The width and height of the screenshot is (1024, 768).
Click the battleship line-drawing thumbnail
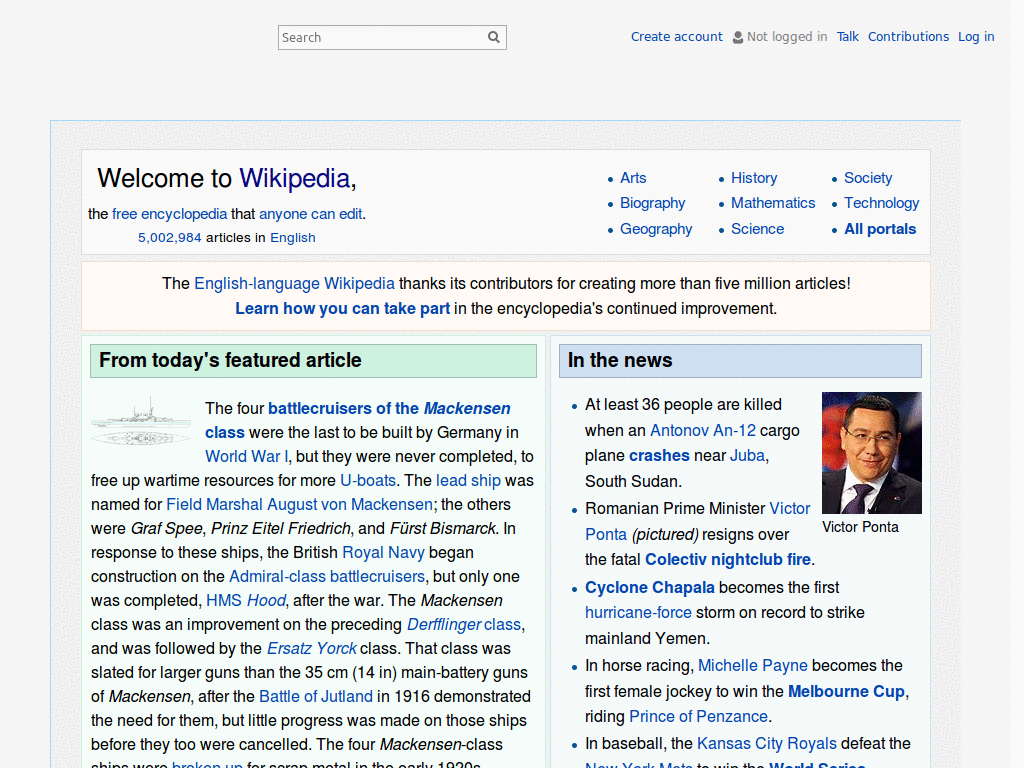pos(141,421)
